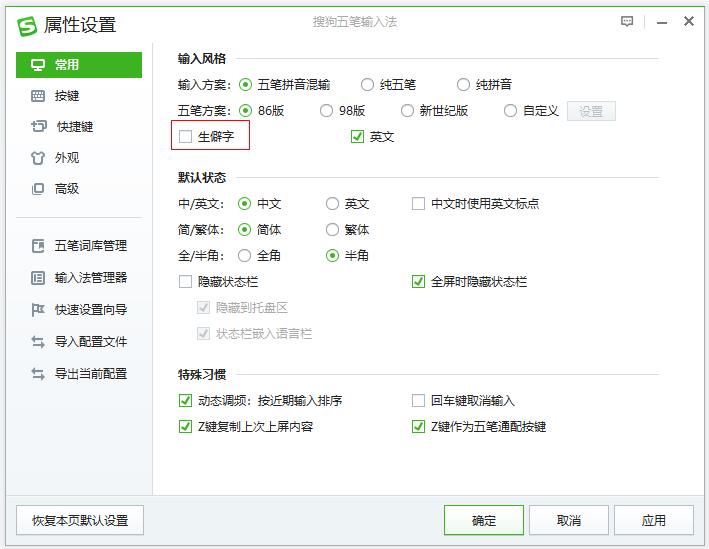
Task: Open the 按键 keys settings icon
Action: pos(38,96)
